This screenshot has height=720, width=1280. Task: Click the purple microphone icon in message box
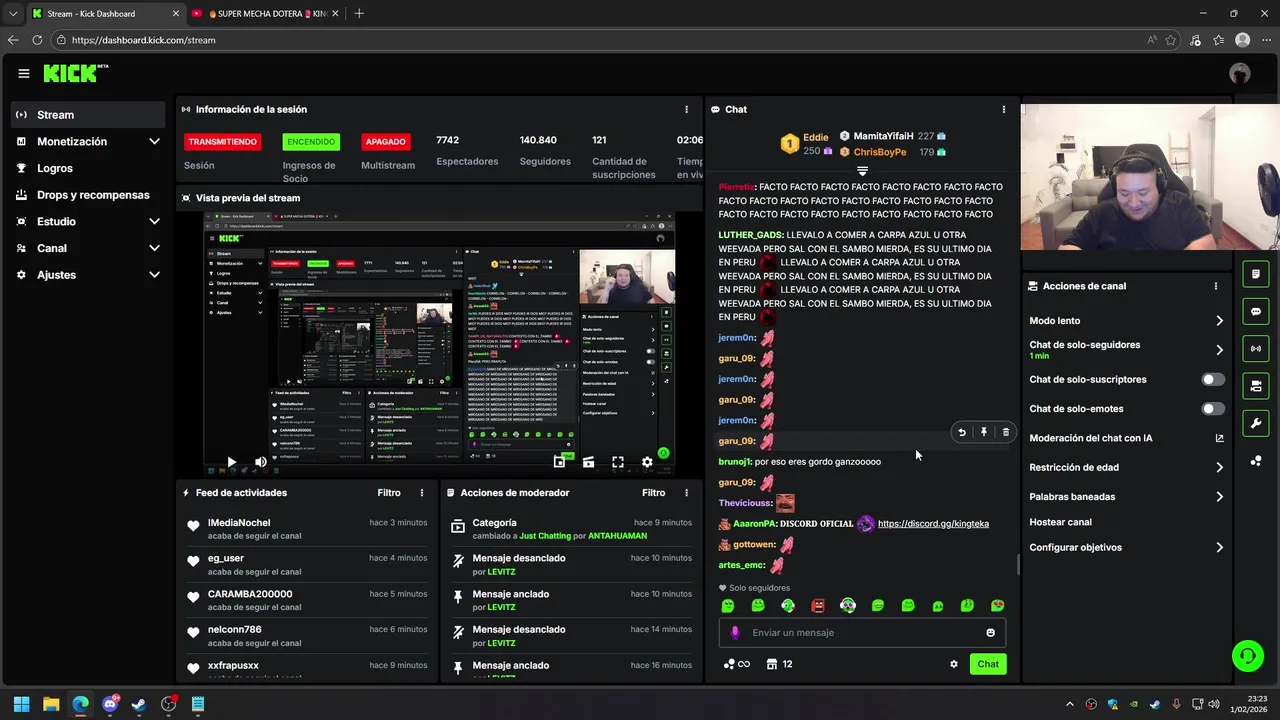[x=735, y=633]
